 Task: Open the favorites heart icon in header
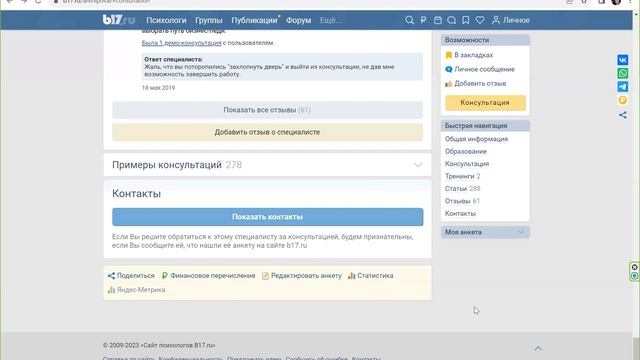click(480, 20)
